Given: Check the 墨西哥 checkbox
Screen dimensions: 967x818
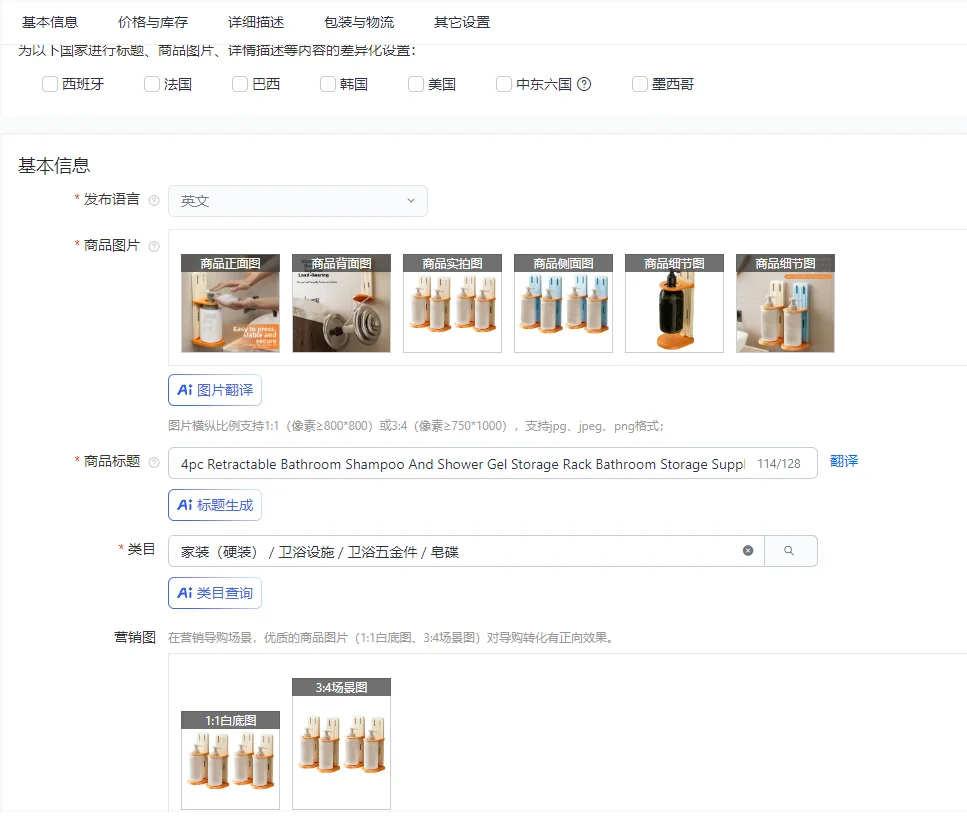Looking at the screenshot, I should (639, 84).
